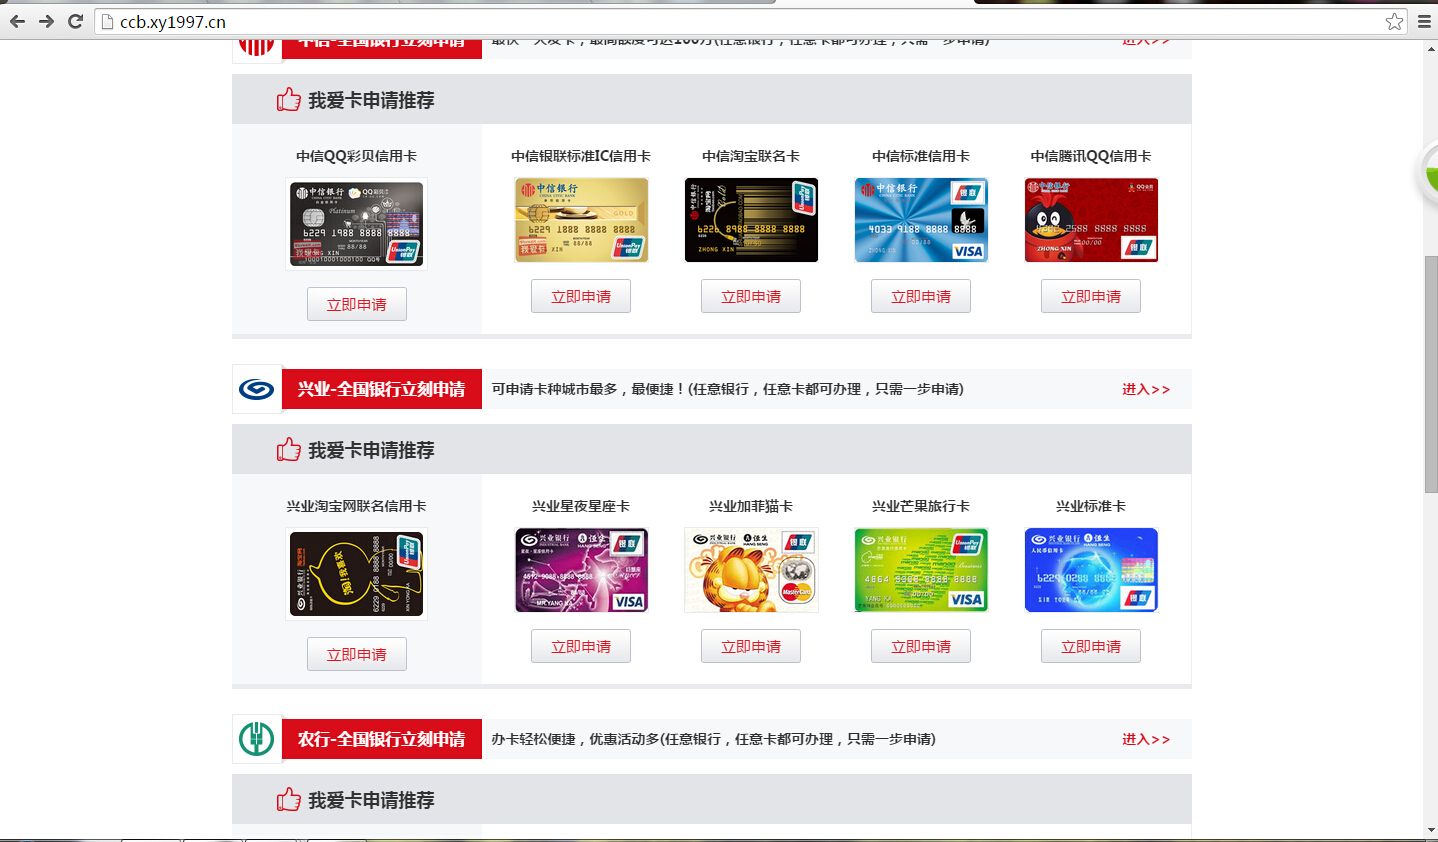Open the 兴业标准卡 blue card image
Image resolution: width=1438 pixels, height=842 pixels.
pyautogui.click(x=1091, y=570)
